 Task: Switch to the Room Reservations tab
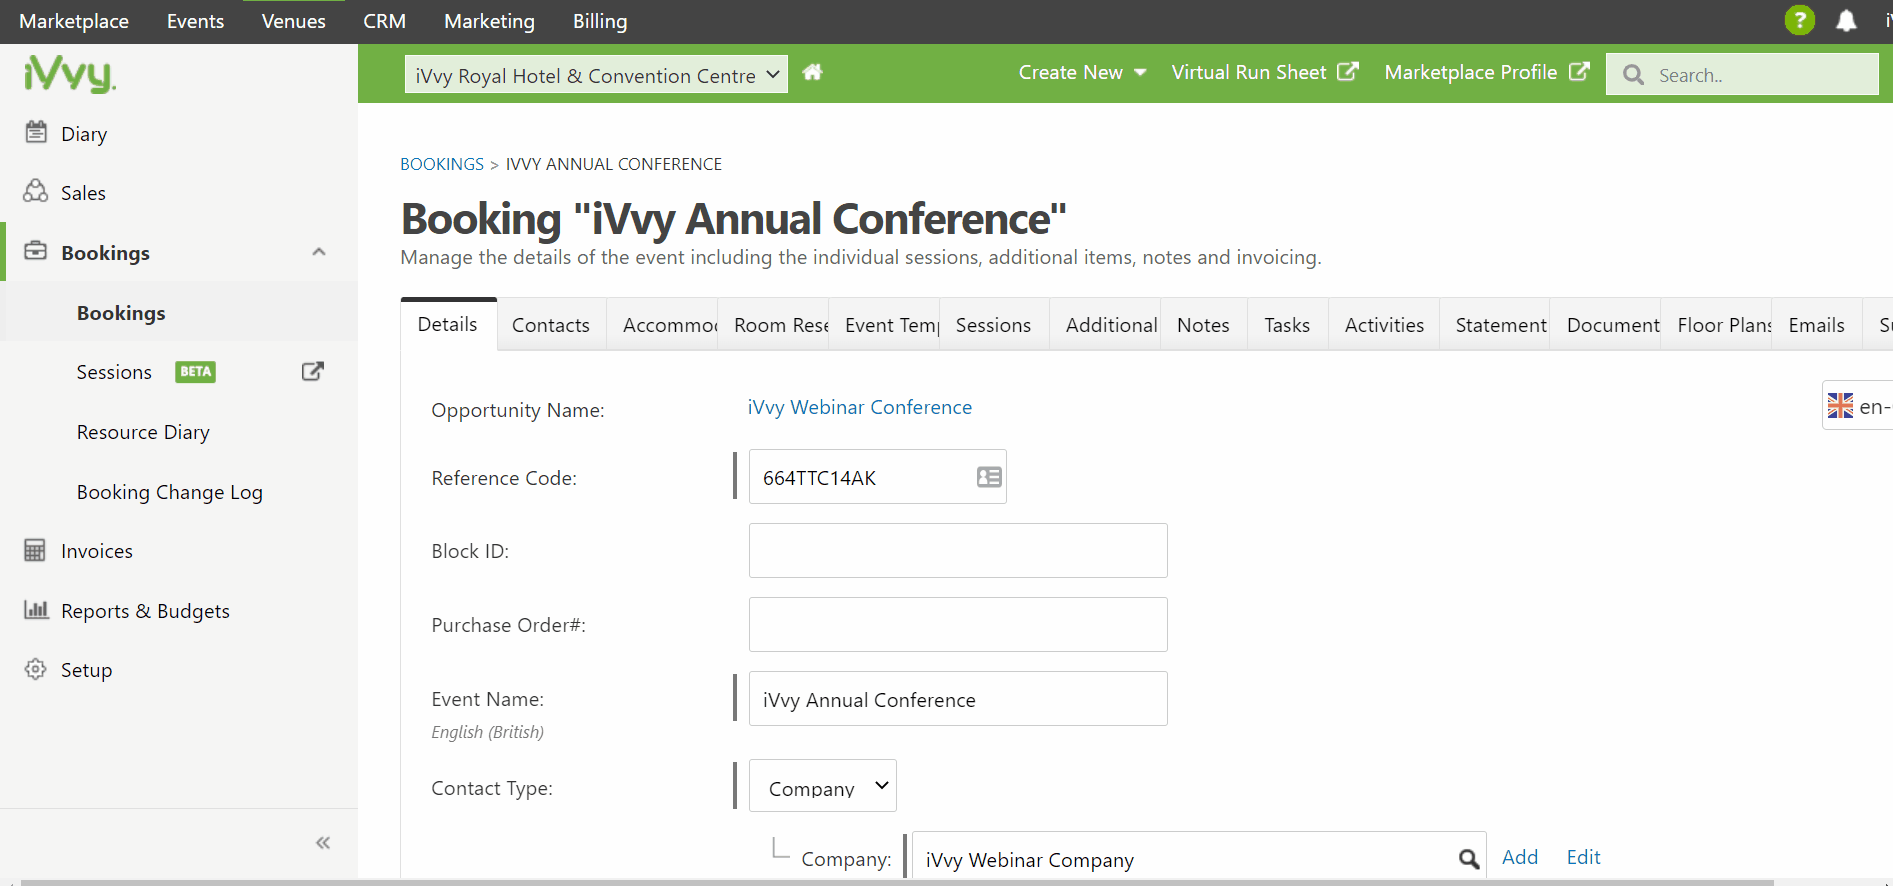click(773, 325)
